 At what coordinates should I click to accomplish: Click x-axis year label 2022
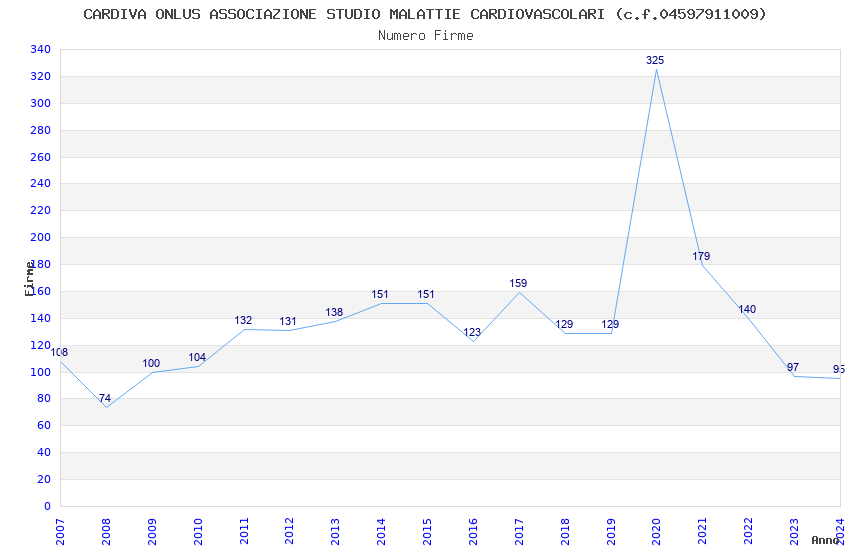[749, 531]
